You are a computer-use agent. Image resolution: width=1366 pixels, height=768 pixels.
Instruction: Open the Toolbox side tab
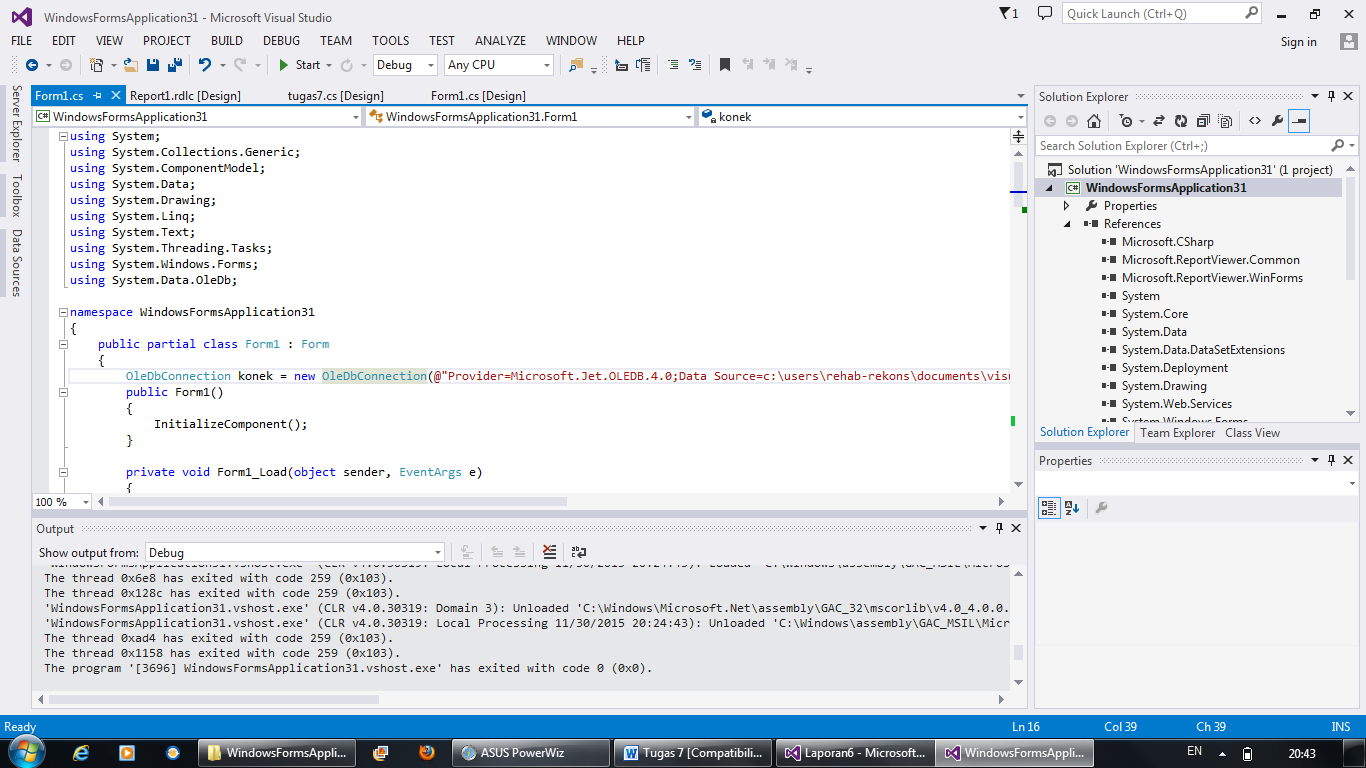16,196
